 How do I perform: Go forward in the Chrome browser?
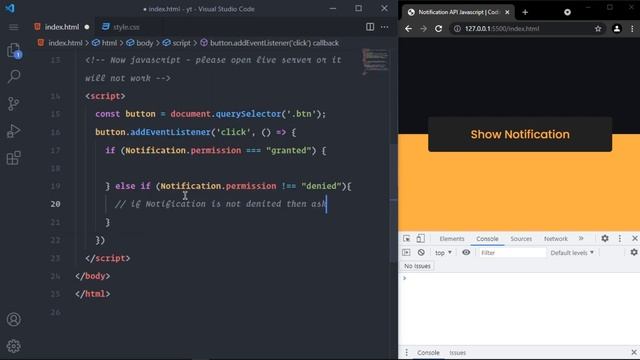pos(423,29)
